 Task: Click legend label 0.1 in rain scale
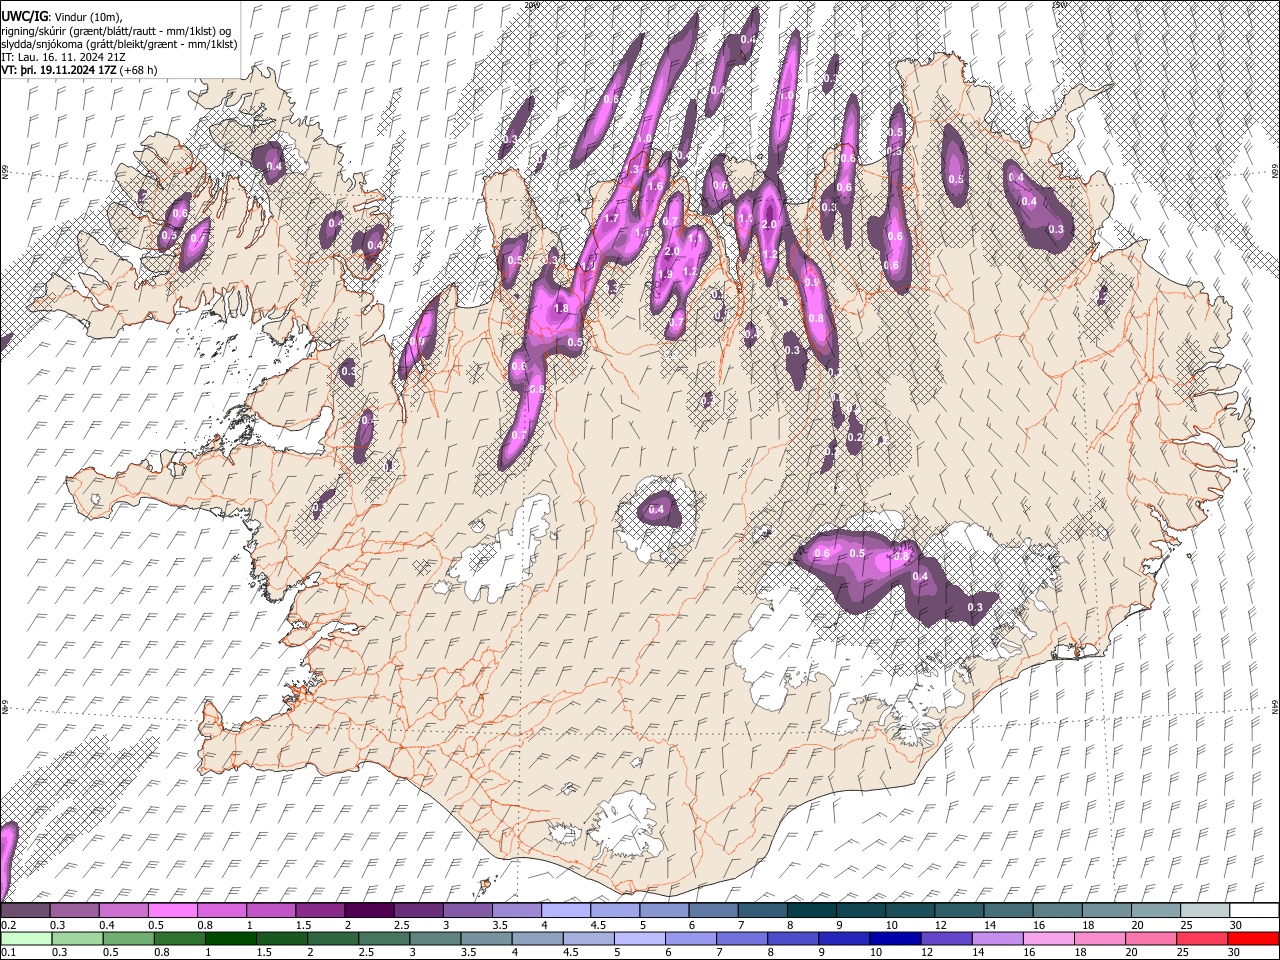[x=8, y=952]
